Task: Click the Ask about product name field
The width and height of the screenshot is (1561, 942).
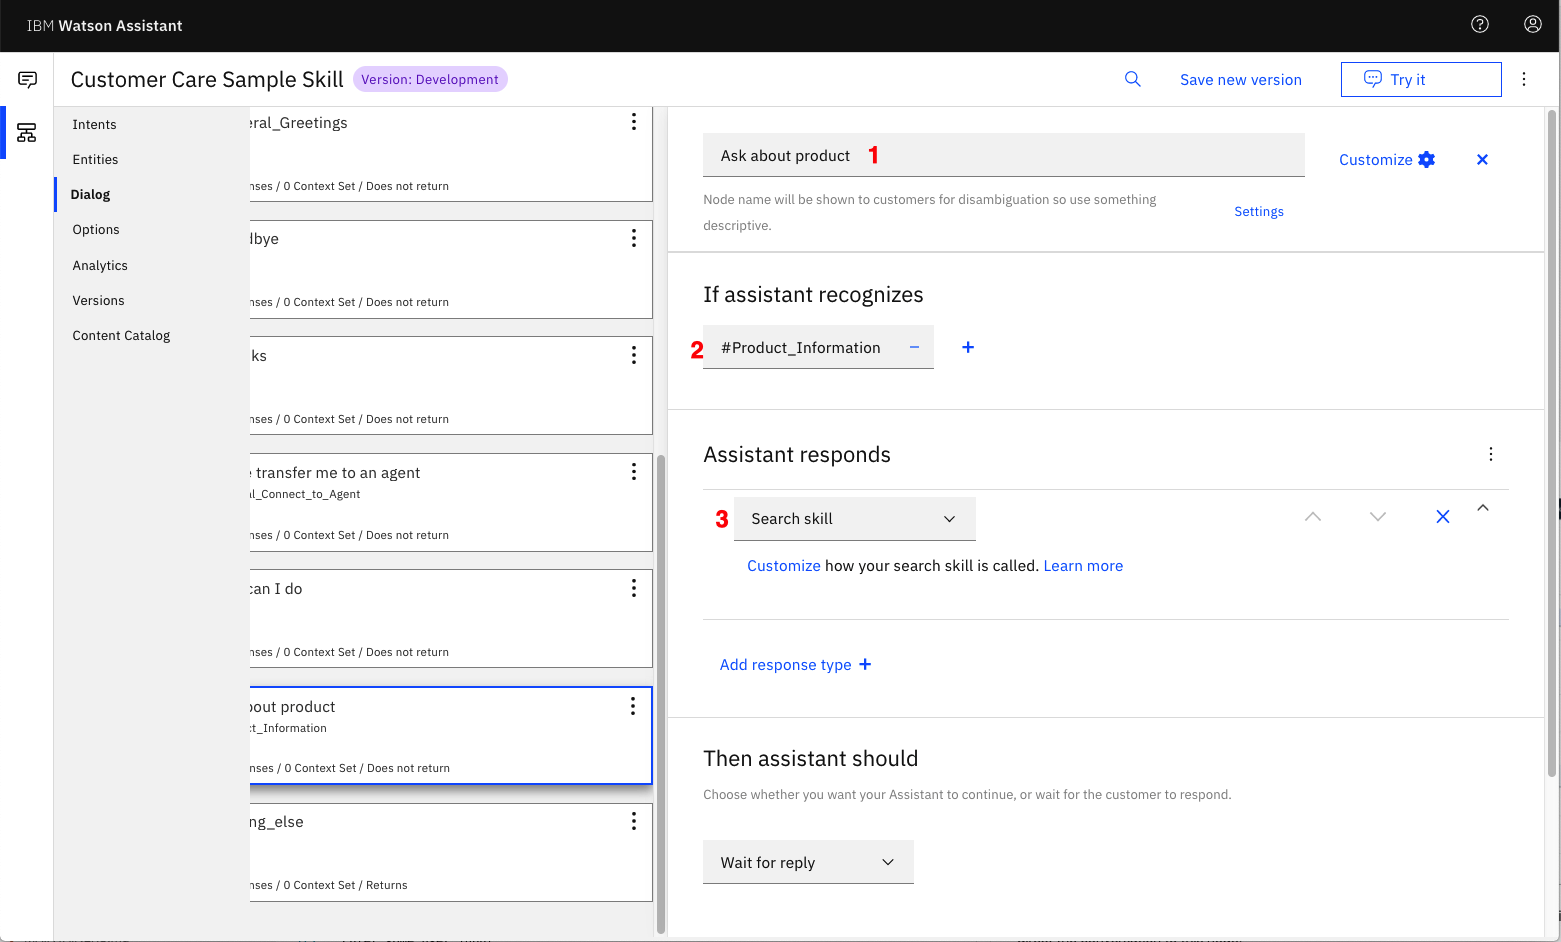Action: coord(1004,155)
